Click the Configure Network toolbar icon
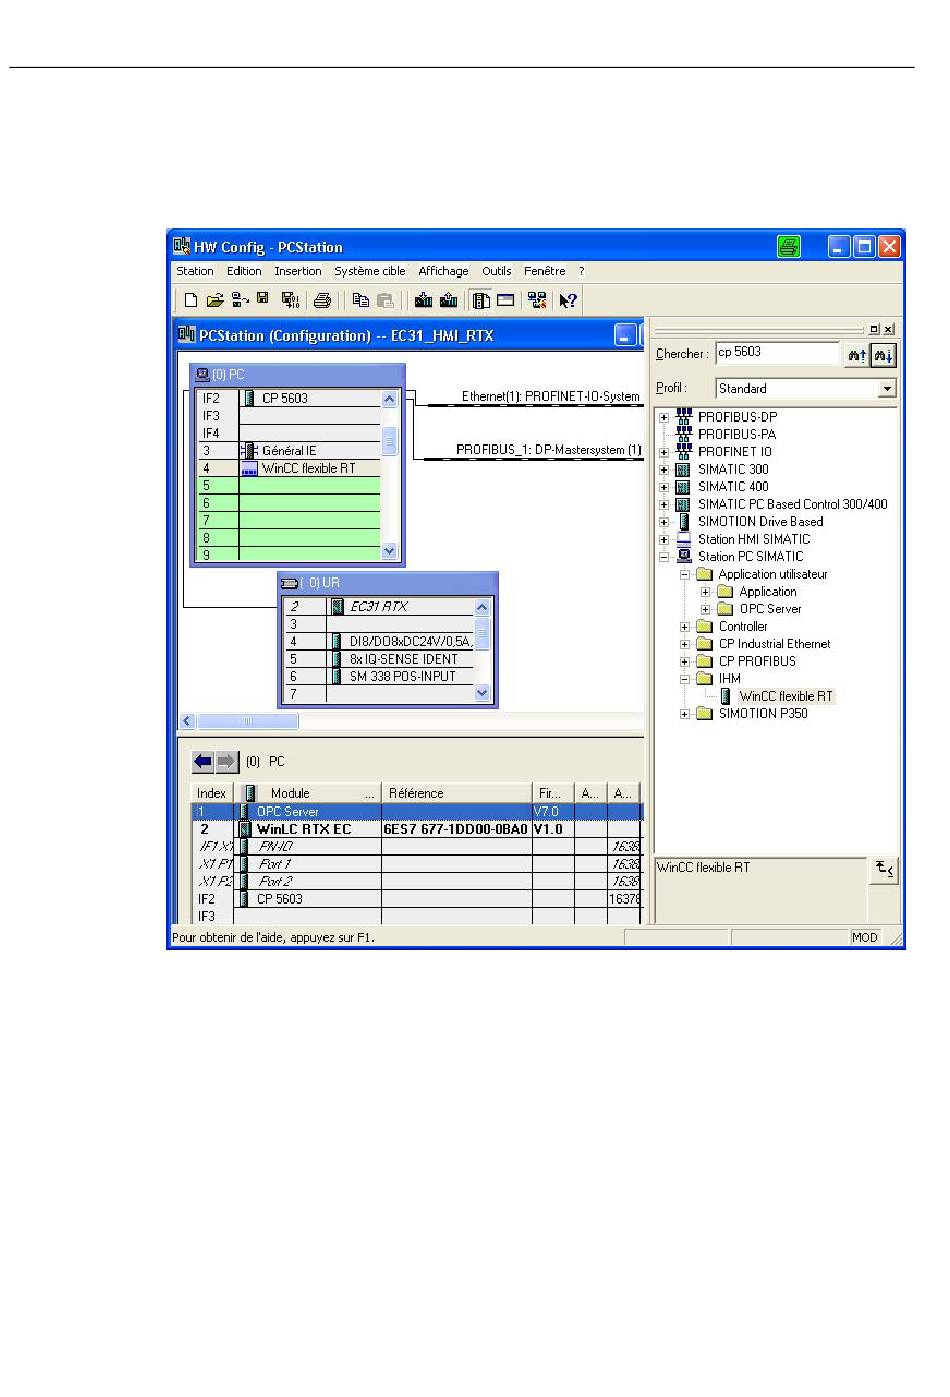950x1397 pixels. coord(538,300)
